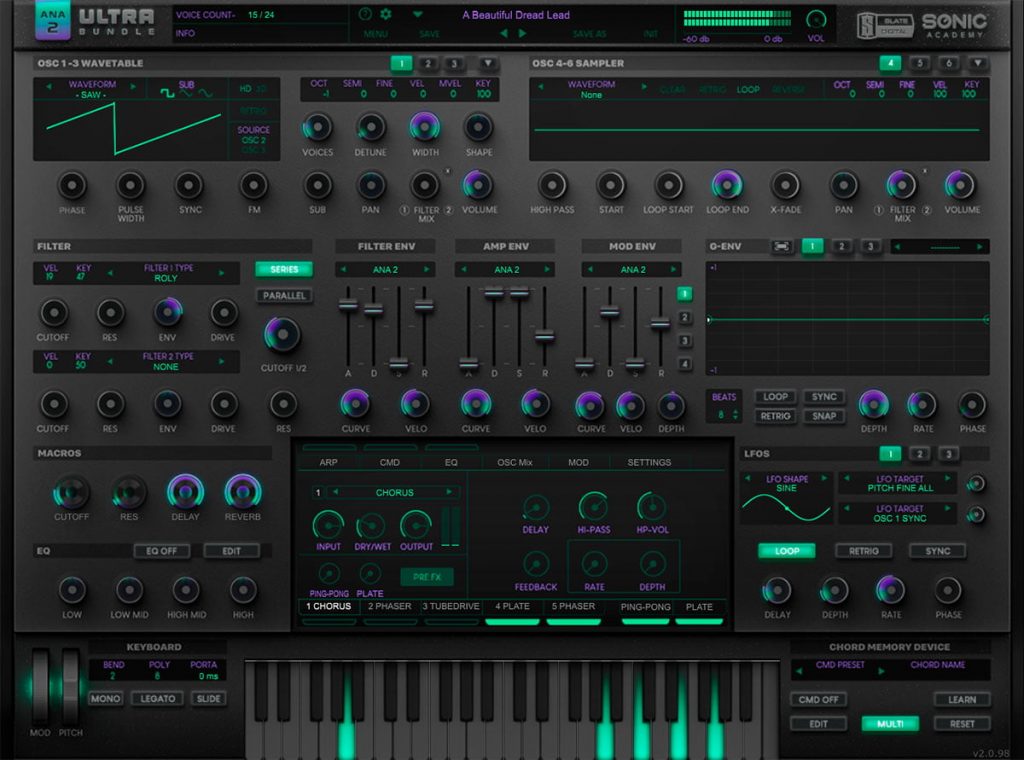
Task: Click the master VOL knob
Action: [x=816, y=19]
